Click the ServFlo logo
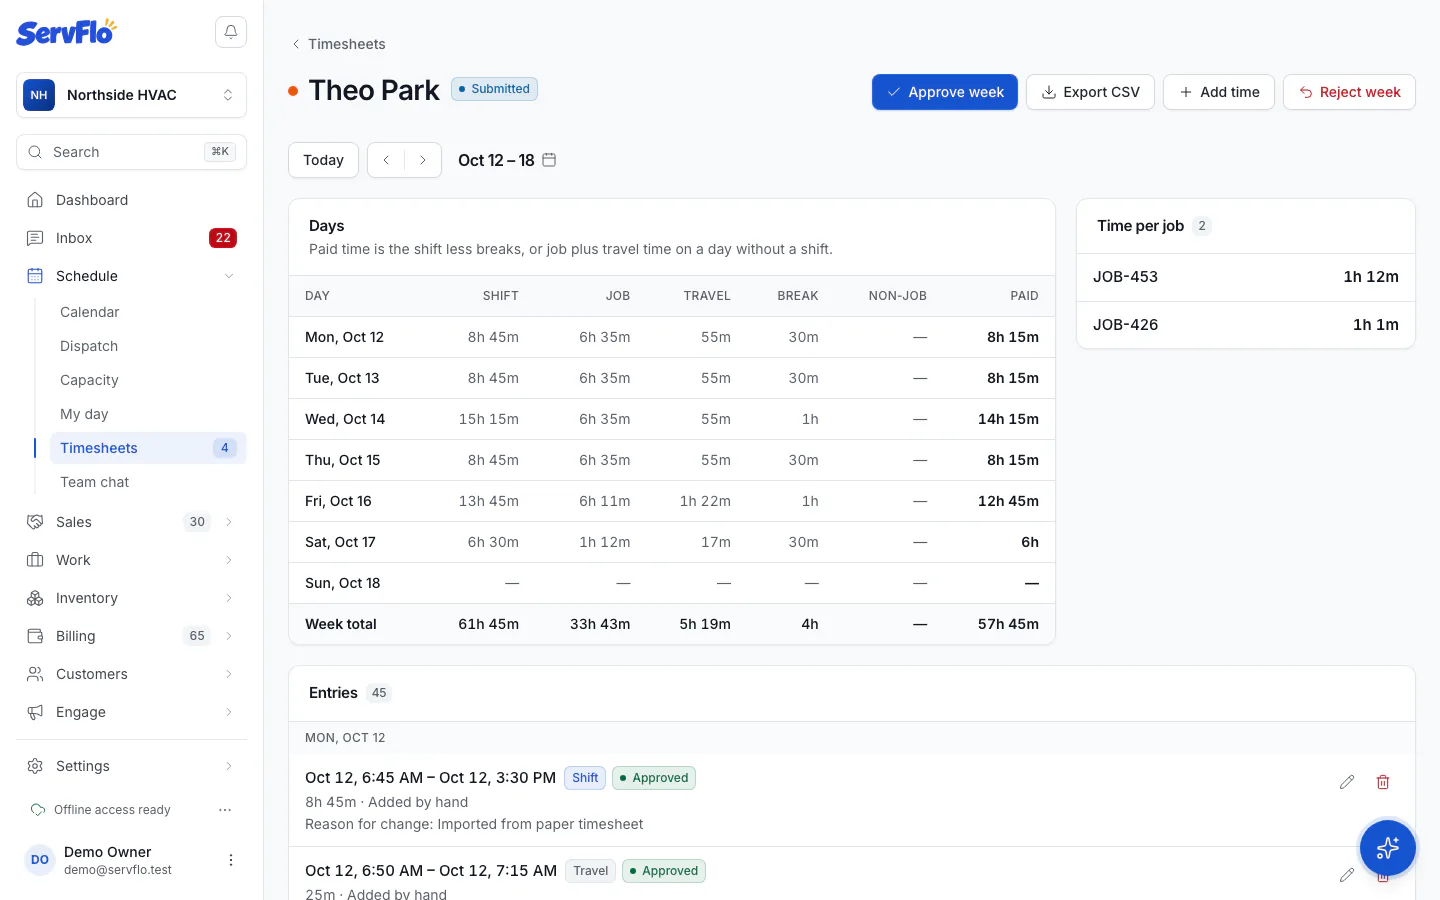This screenshot has height=900, width=1440. click(66, 32)
